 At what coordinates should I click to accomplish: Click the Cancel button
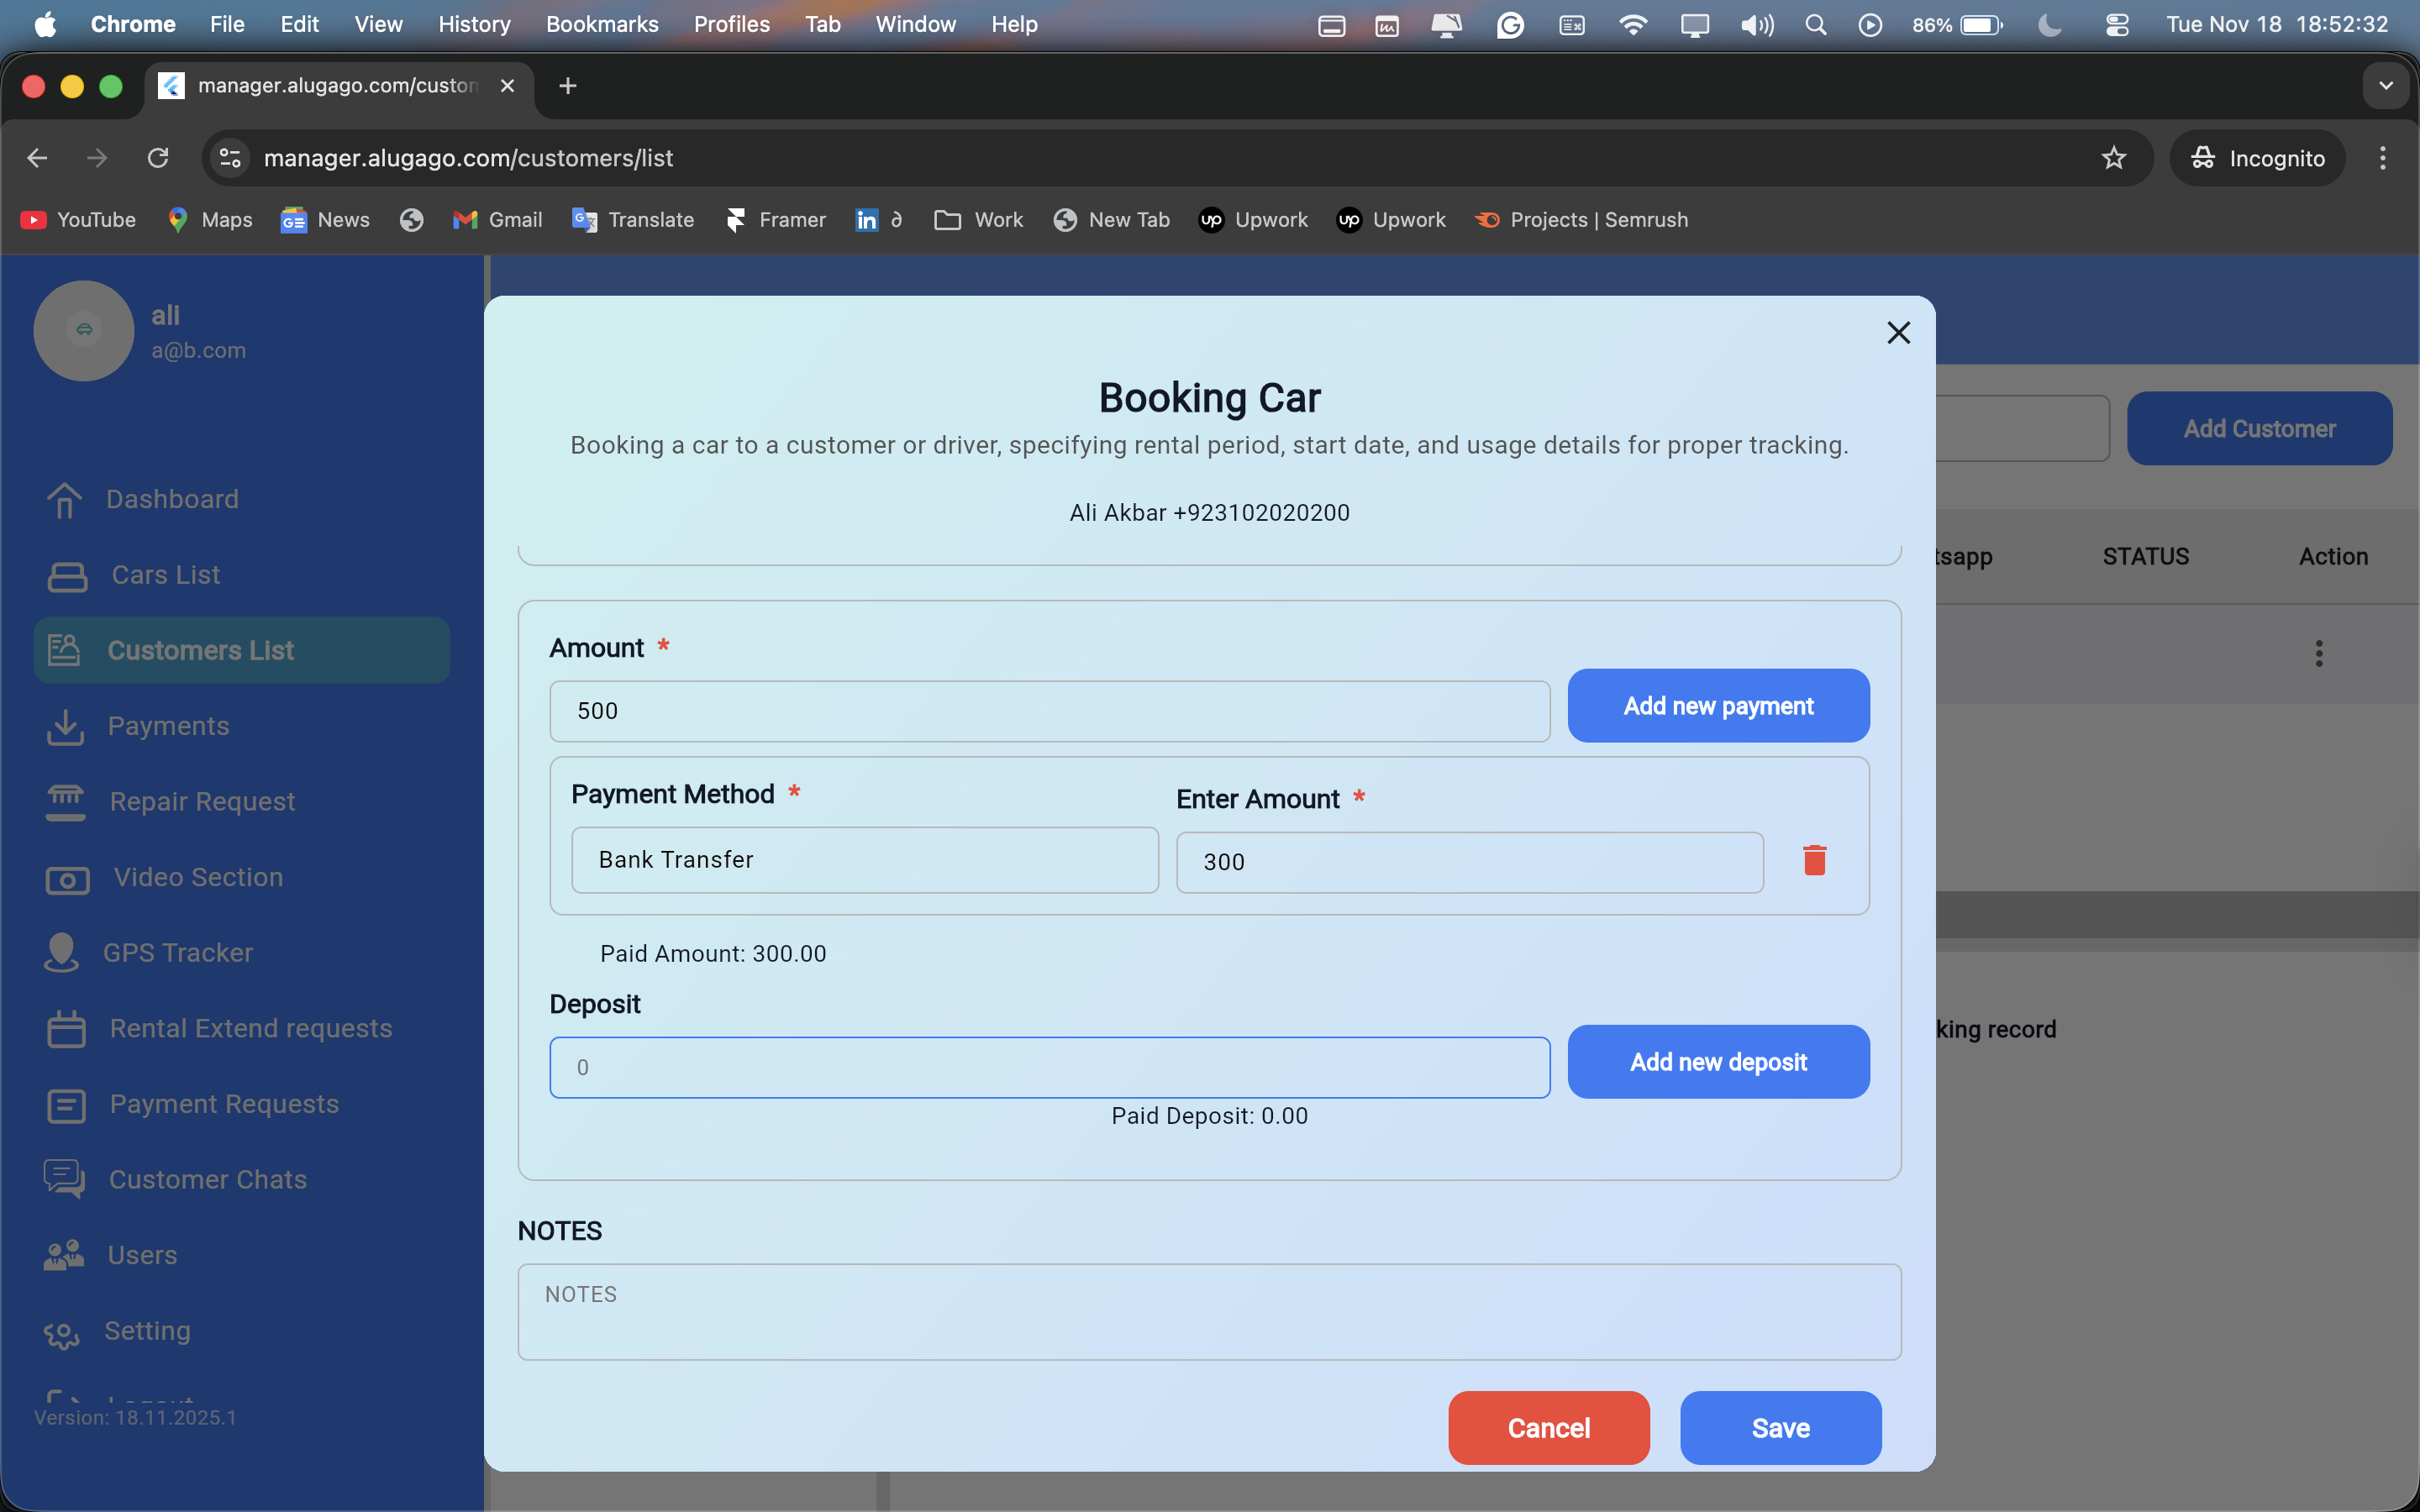click(x=1548, y=1427)
